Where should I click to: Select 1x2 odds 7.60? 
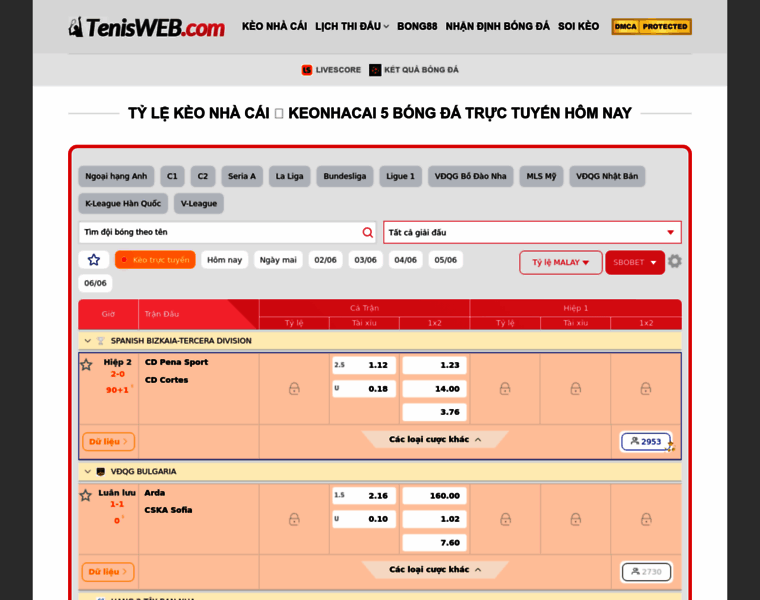pos(434,543)
